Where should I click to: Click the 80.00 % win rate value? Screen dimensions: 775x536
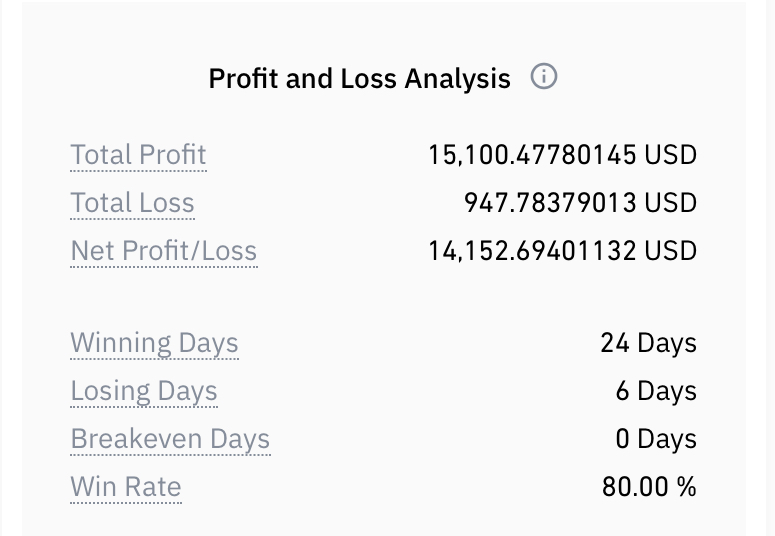point(649,487)
